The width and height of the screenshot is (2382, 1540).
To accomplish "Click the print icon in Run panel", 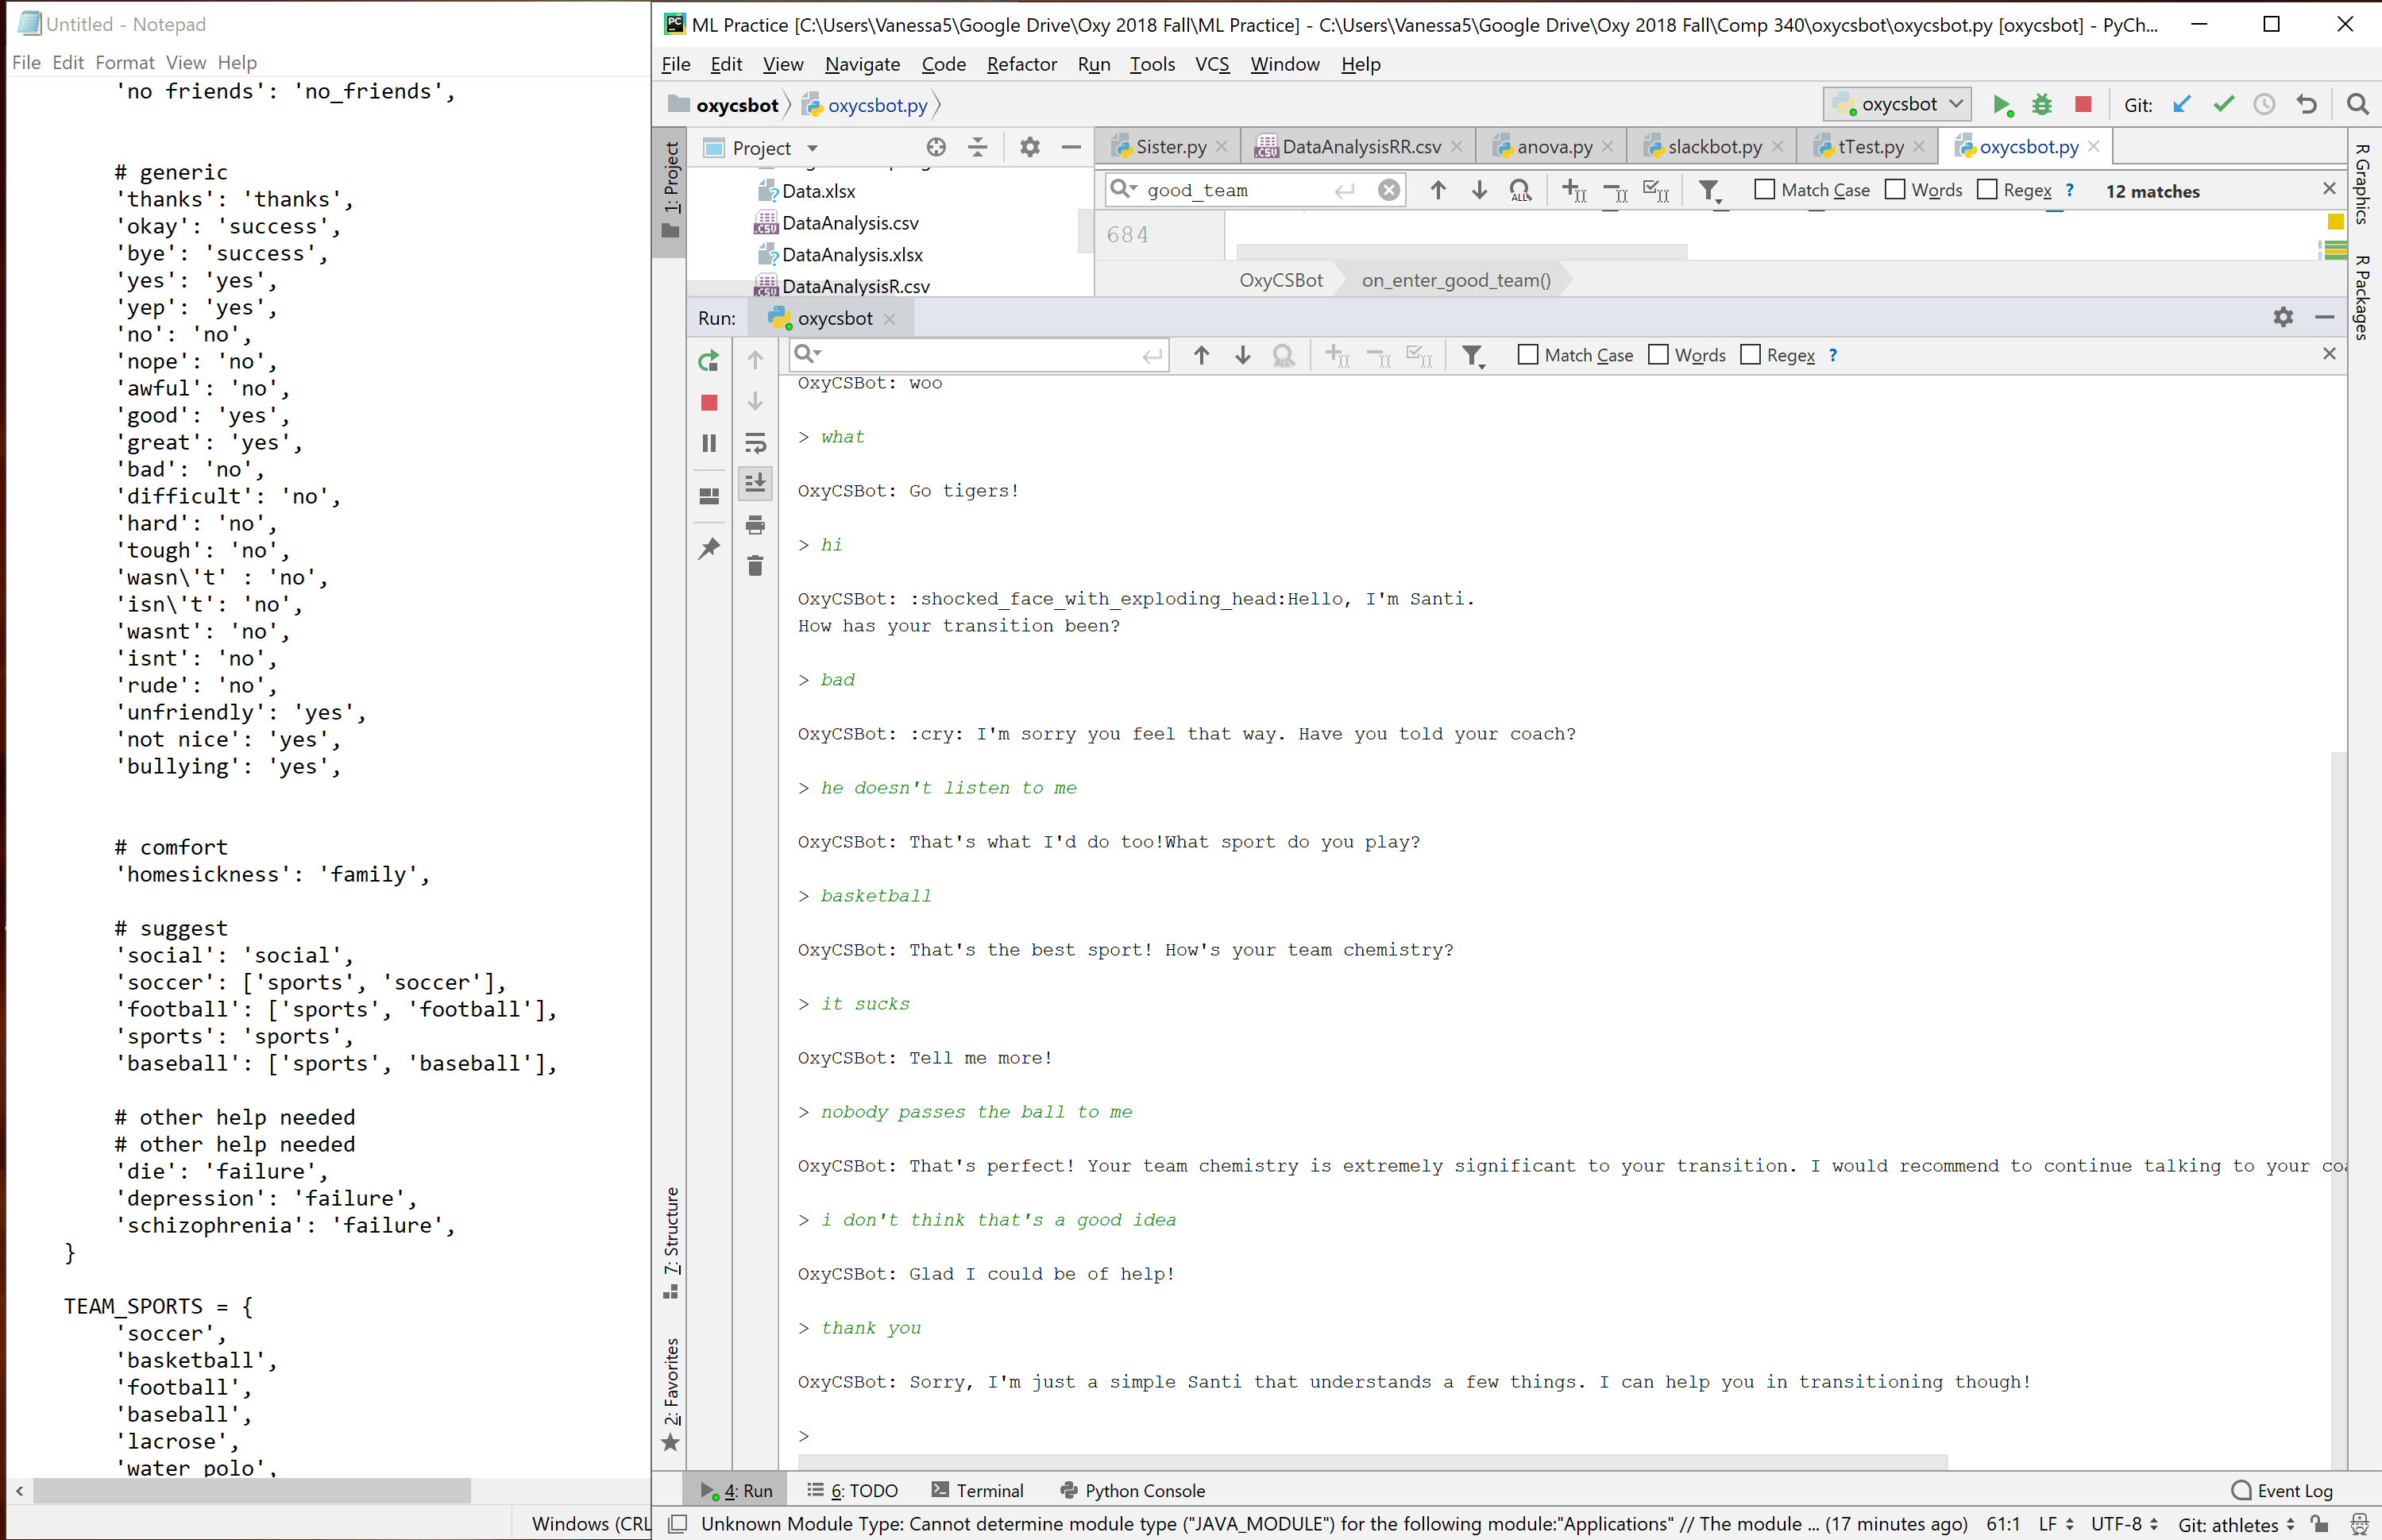I will click(755, 525).
